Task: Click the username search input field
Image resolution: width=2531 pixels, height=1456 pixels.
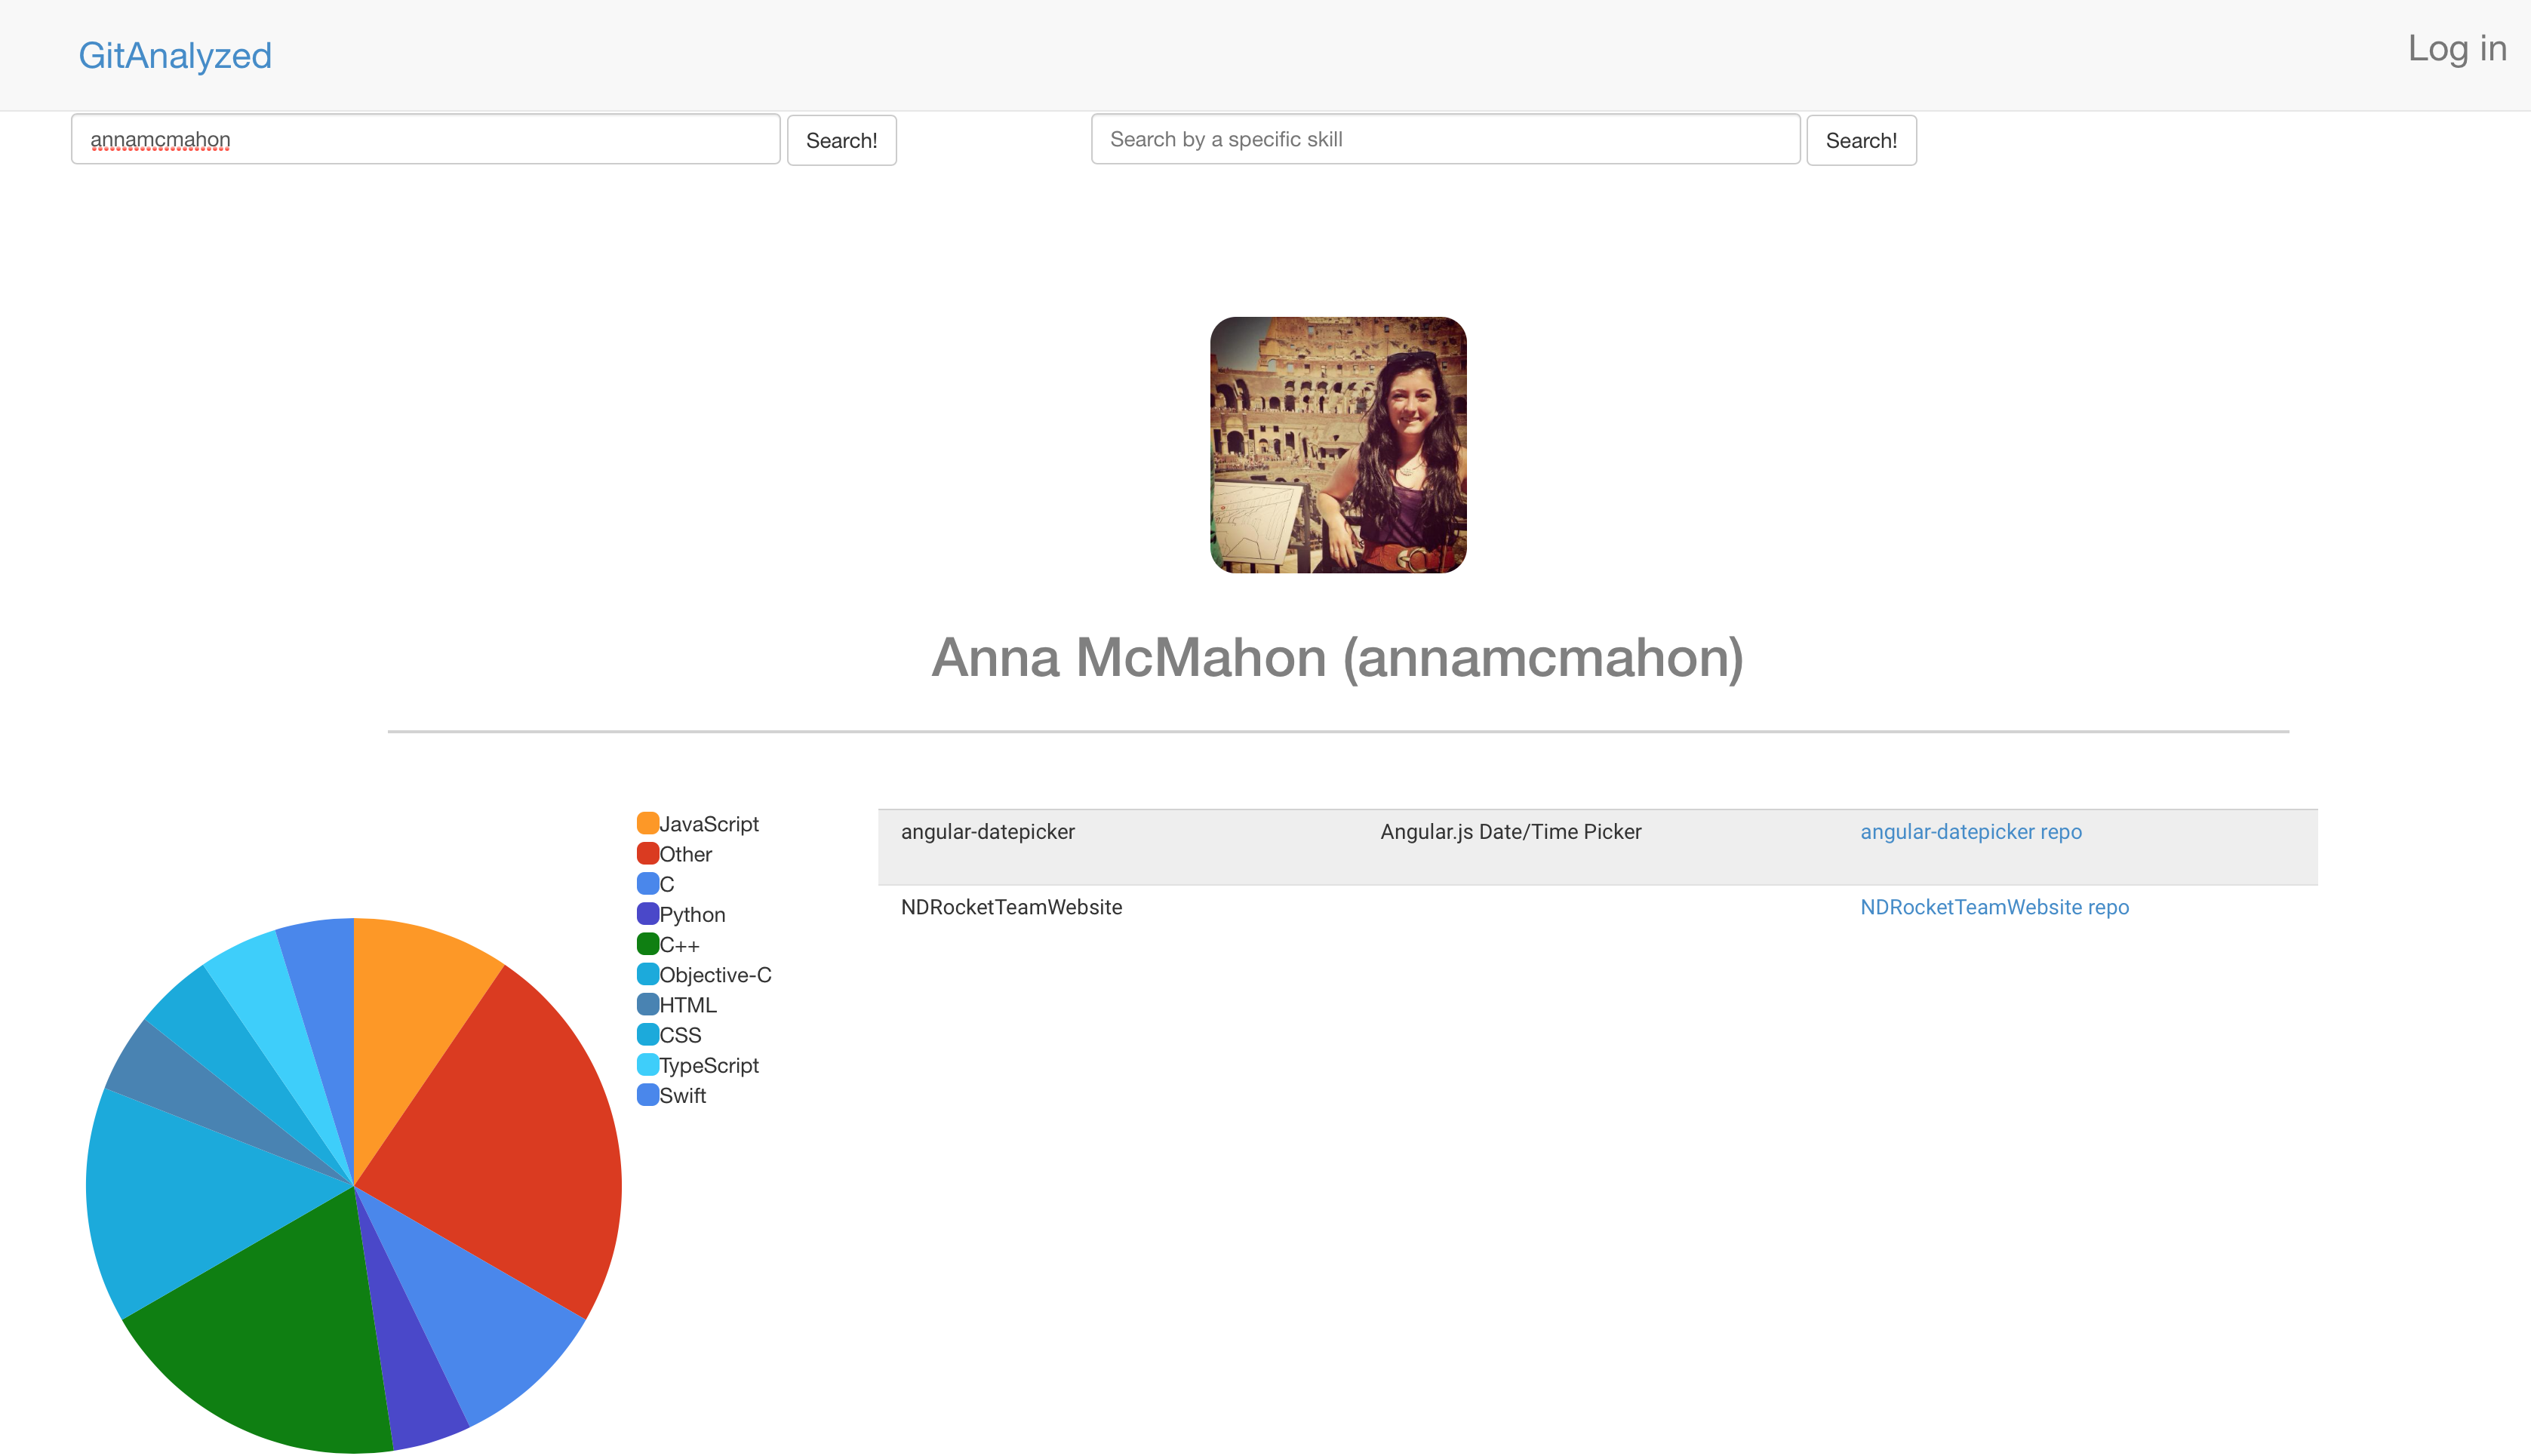Action: (425, 139)
